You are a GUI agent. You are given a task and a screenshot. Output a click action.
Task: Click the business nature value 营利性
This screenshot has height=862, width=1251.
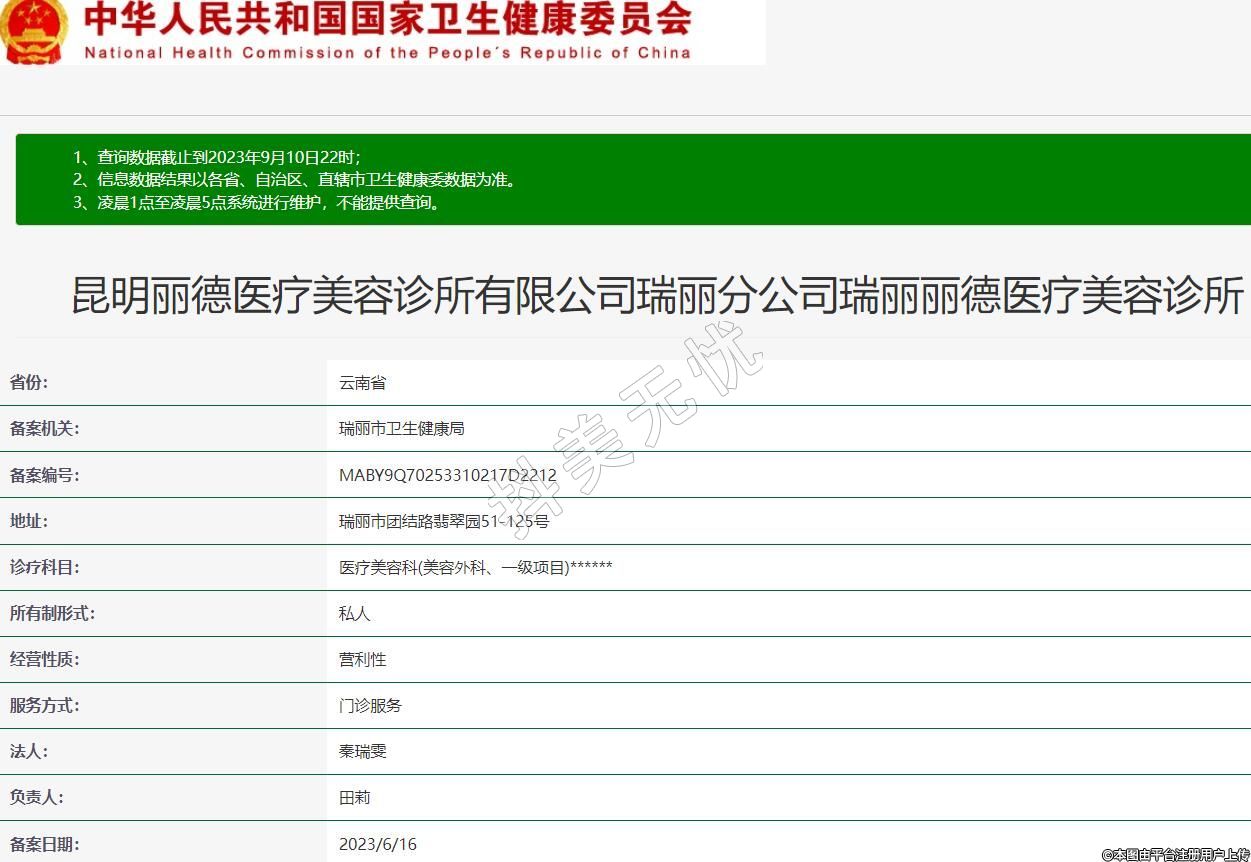[362, 660]
